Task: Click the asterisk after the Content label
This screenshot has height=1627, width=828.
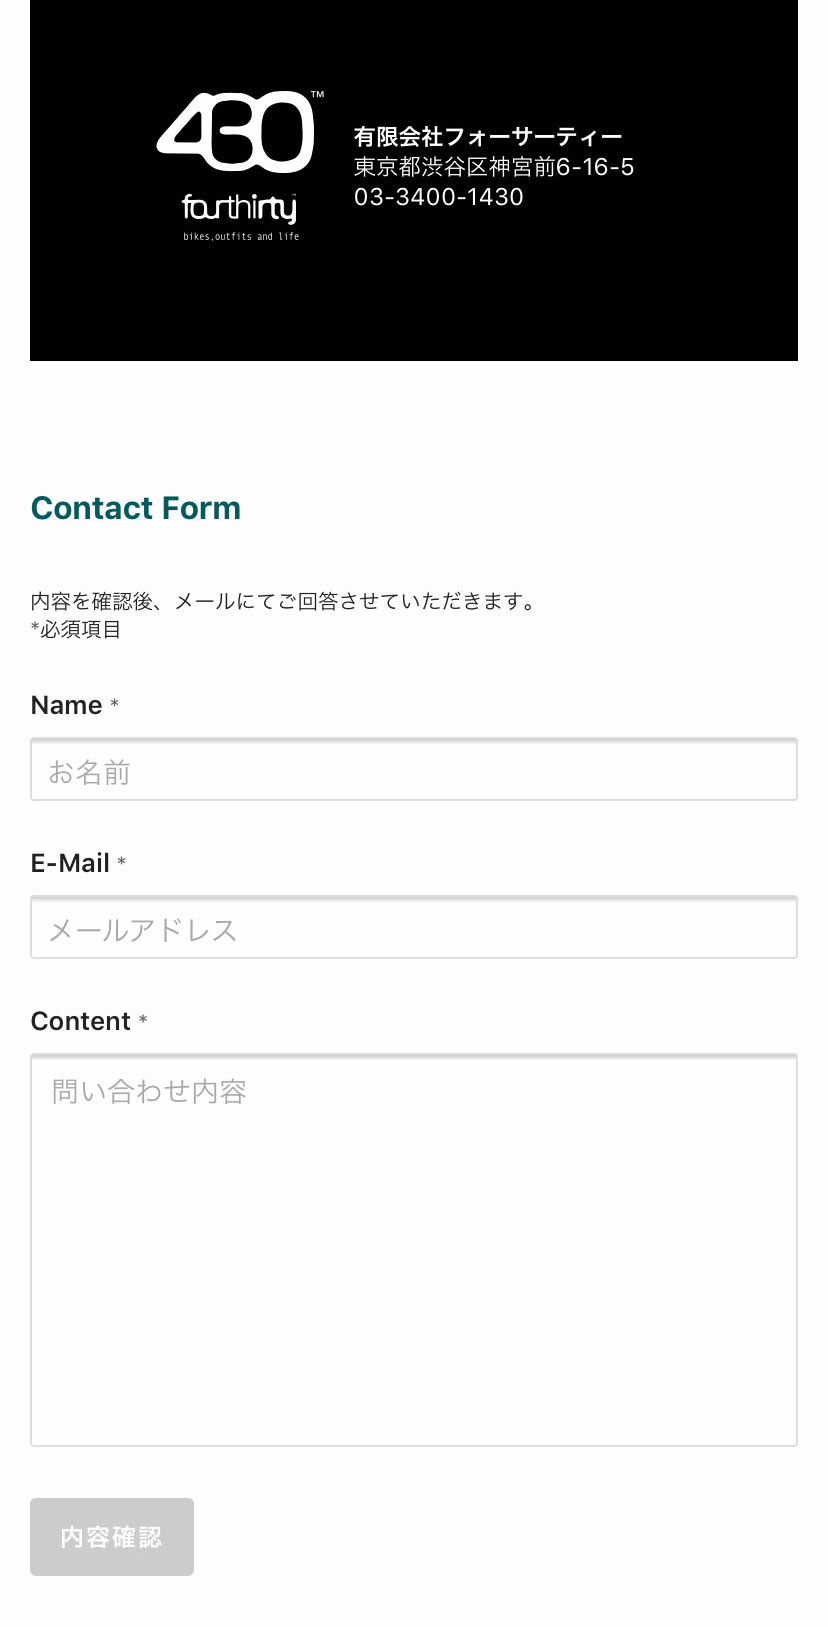Action: pyautogui.click(x=143, y=1020)
